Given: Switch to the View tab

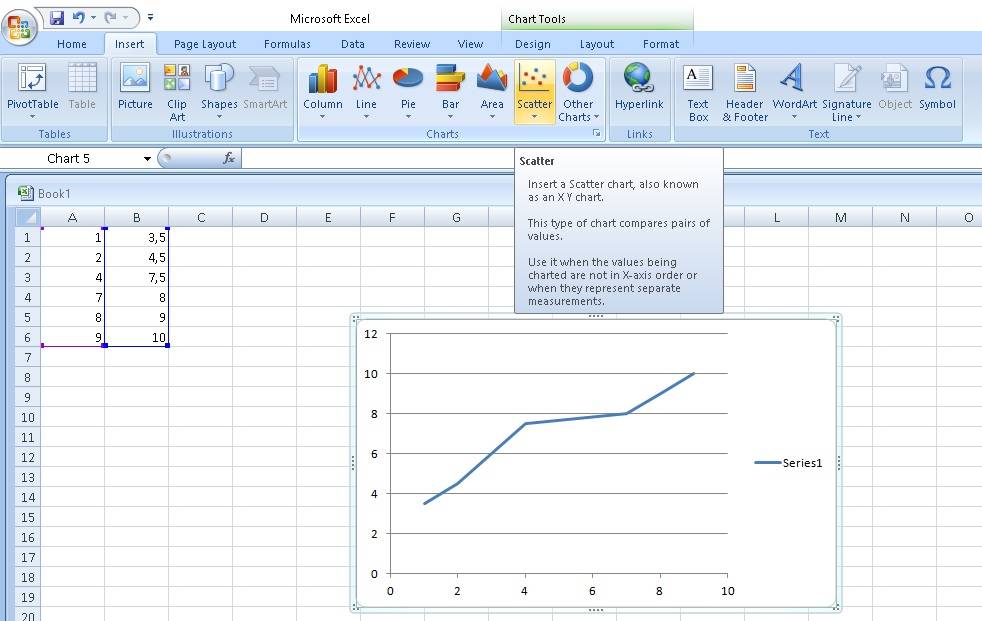Looking at the screenshot, I should pyautogui.click(x=470, y=44).
